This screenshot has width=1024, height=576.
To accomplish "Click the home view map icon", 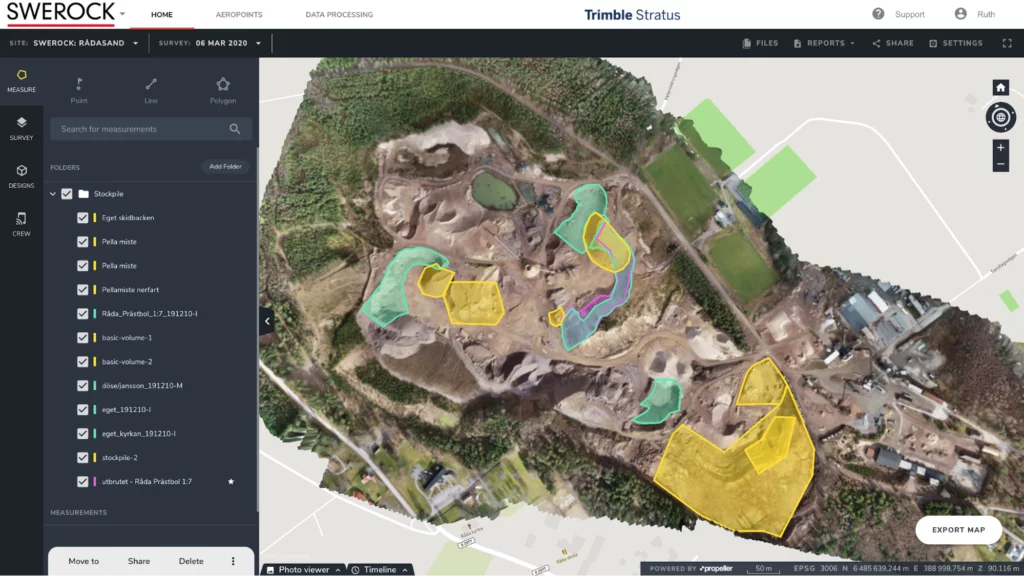I will click(1000, 87).
